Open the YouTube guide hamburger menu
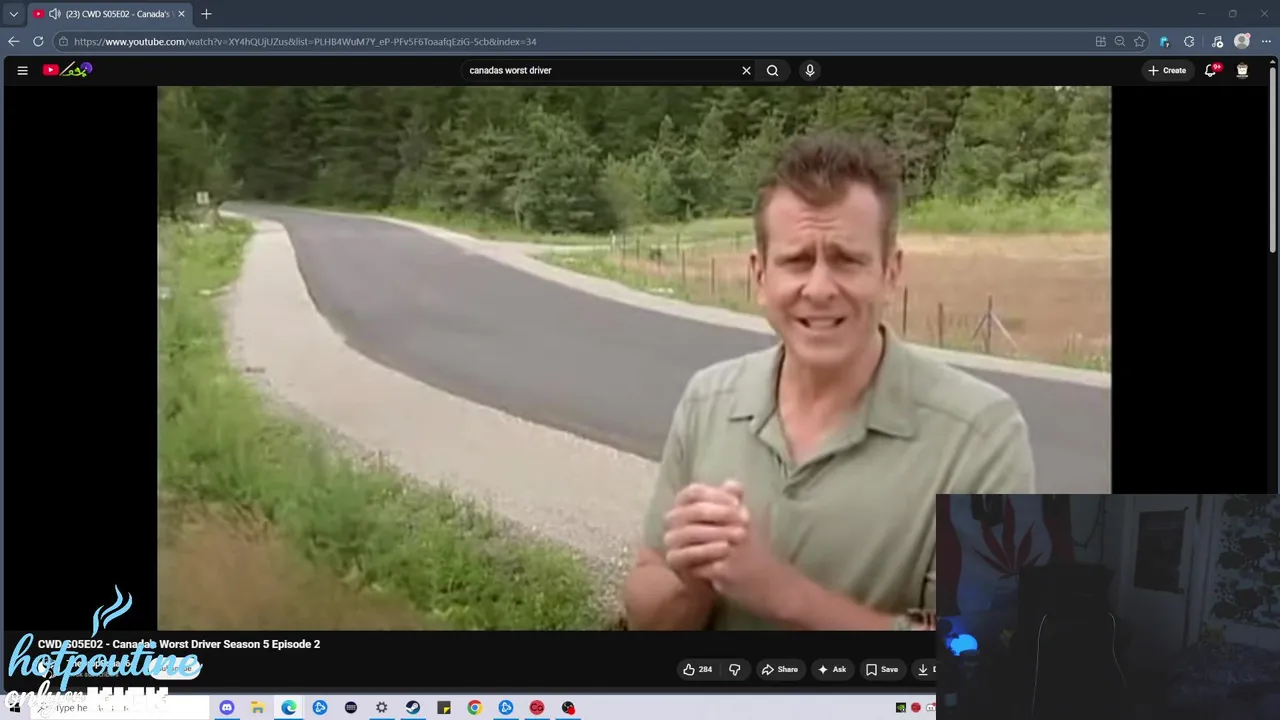1280x720 pixels. (22, 70)
